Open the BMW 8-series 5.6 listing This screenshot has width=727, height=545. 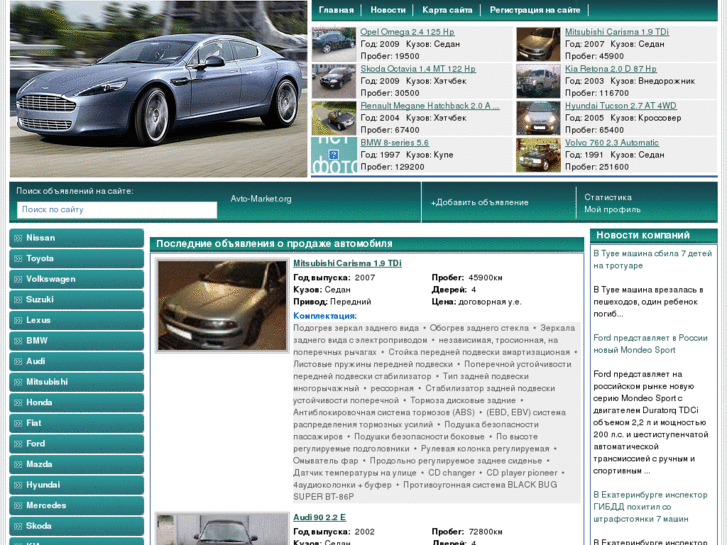coord(395,143)
